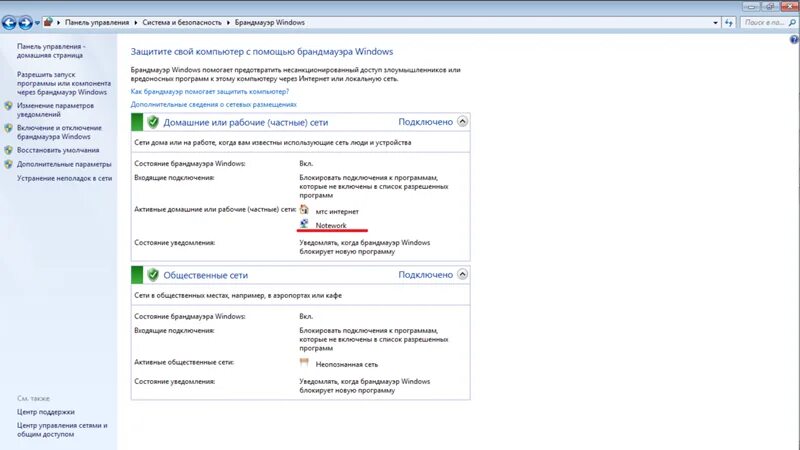Viewport: 800px width, 450px height.
Task: Open 'Центр поддержки' link
Action: pos(45,412)
